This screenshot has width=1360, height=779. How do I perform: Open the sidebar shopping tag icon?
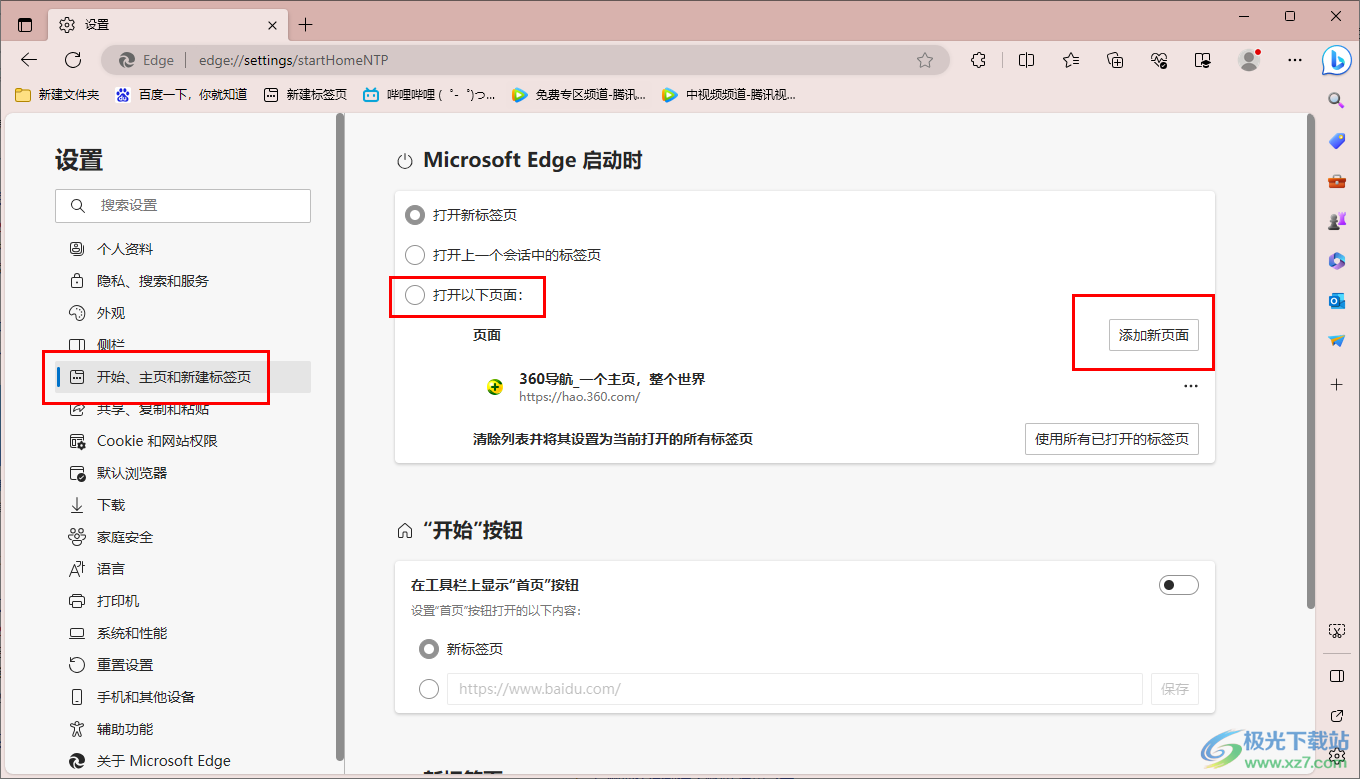[x=1337, y=141]
